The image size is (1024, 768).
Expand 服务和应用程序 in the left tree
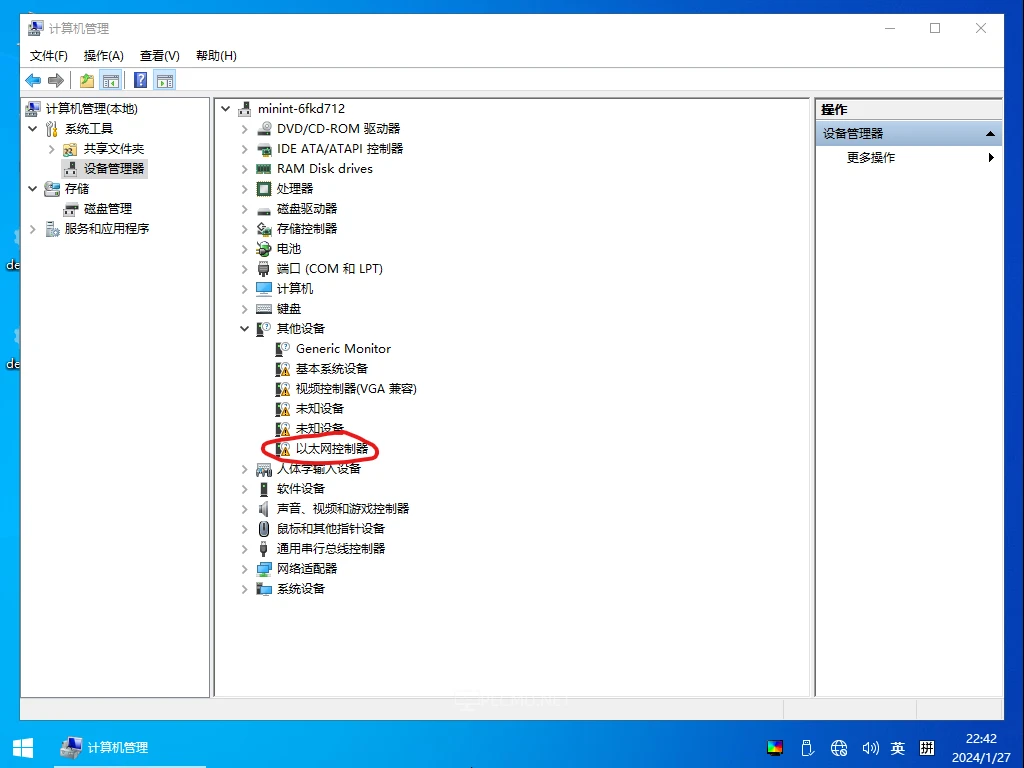(x=33, y=229)
